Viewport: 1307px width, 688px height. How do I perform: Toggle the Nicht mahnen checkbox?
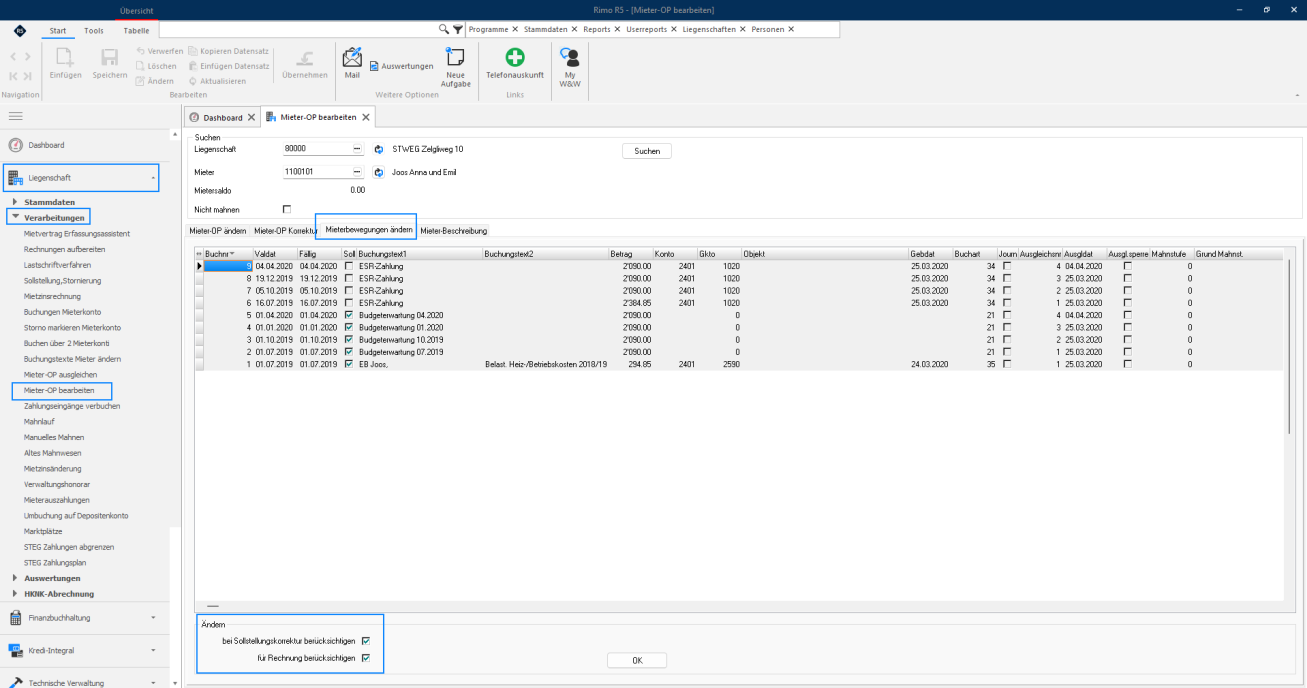coord(287,209)
